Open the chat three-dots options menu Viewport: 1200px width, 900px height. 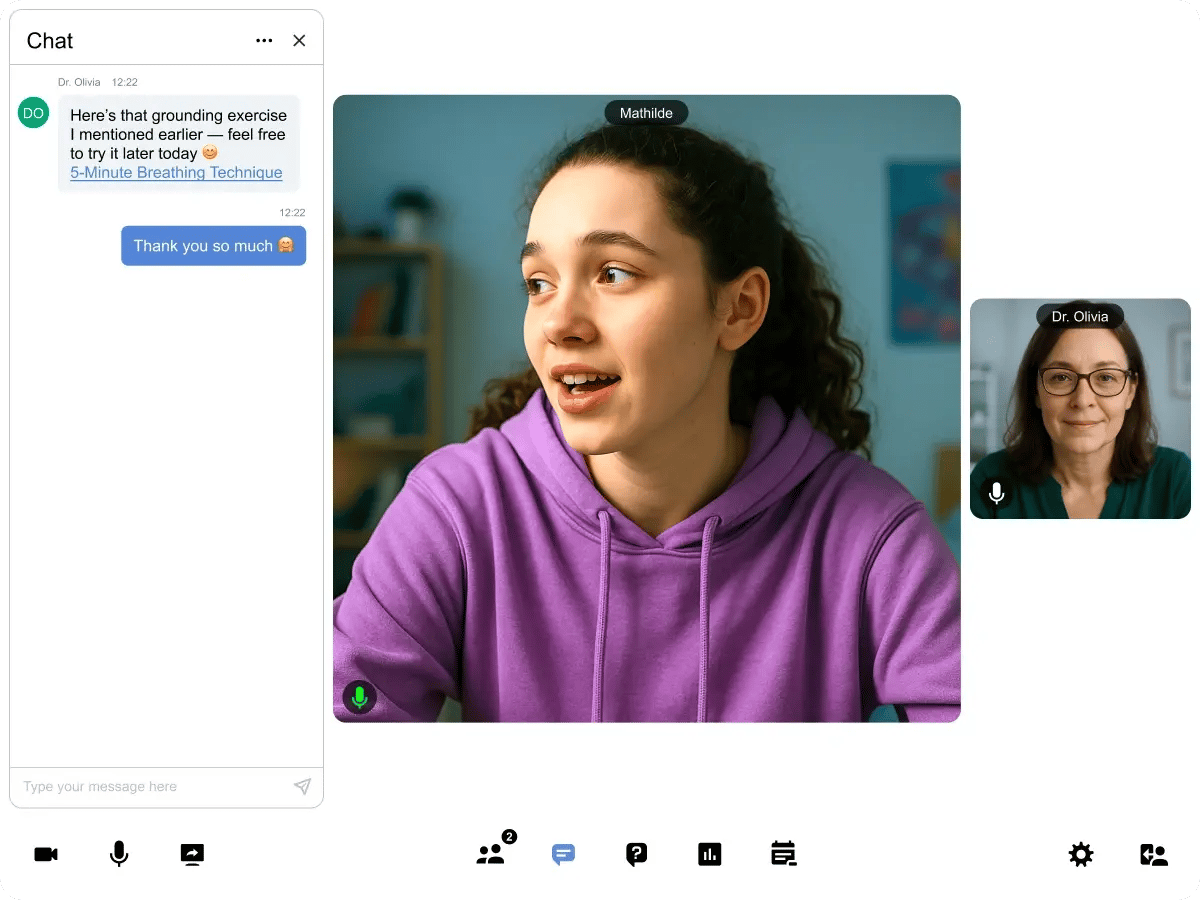pyautogui.click(x=264, y=41)
